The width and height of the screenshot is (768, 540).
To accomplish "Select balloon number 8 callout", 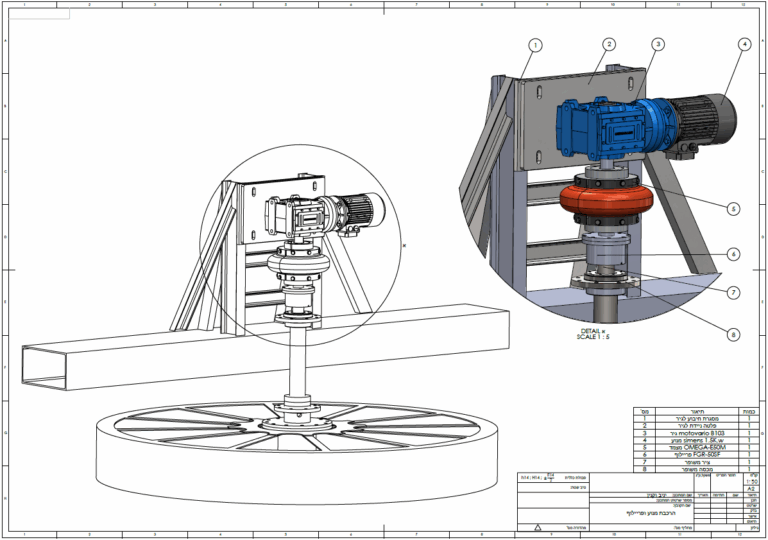I will [x=734, y=334].
